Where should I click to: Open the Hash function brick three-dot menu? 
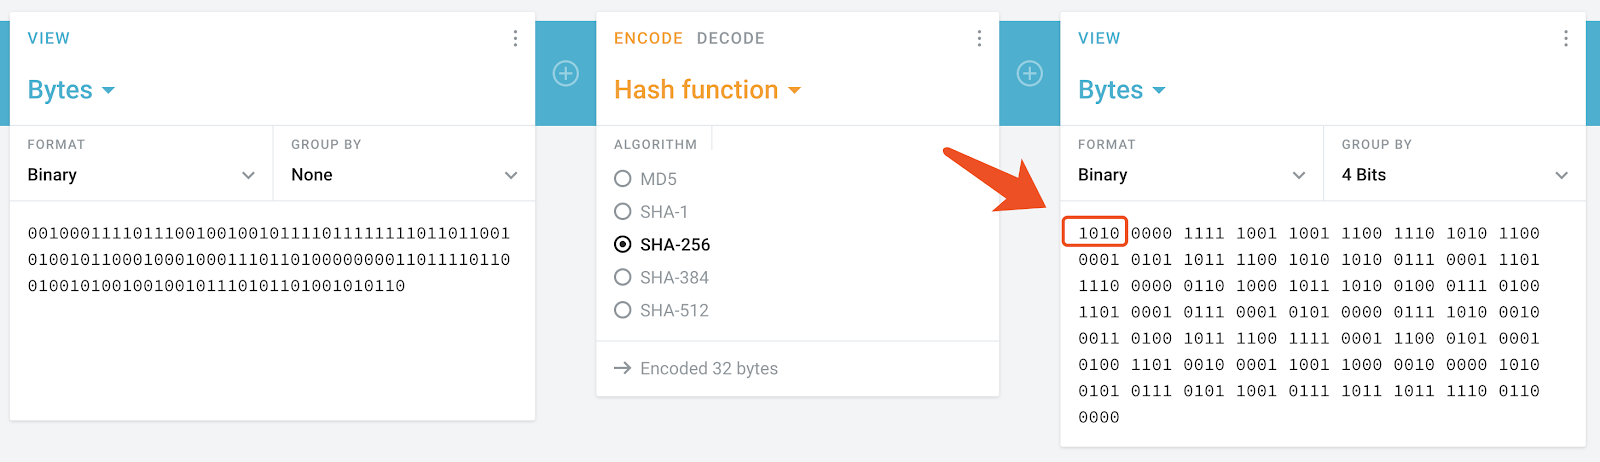click(x=979, y=38)
